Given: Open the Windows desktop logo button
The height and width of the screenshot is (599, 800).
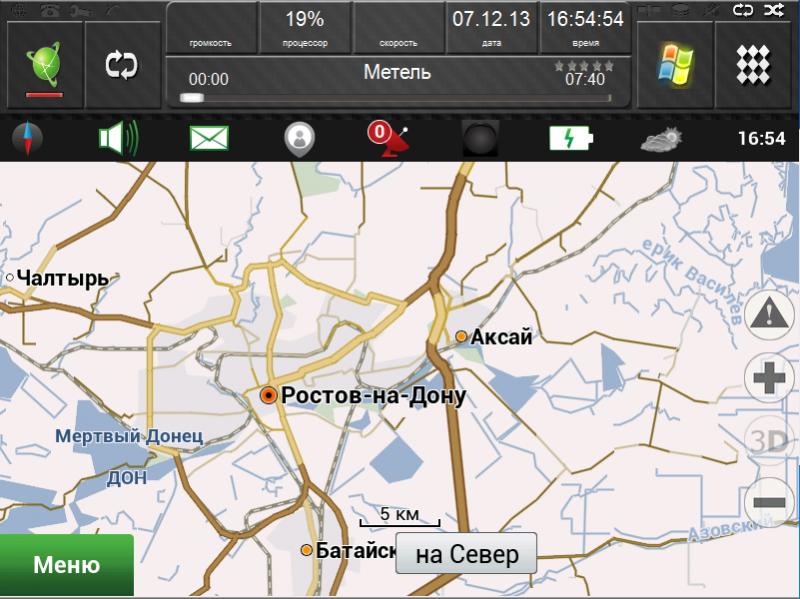Looking at the screenshot, I should 675,65.
